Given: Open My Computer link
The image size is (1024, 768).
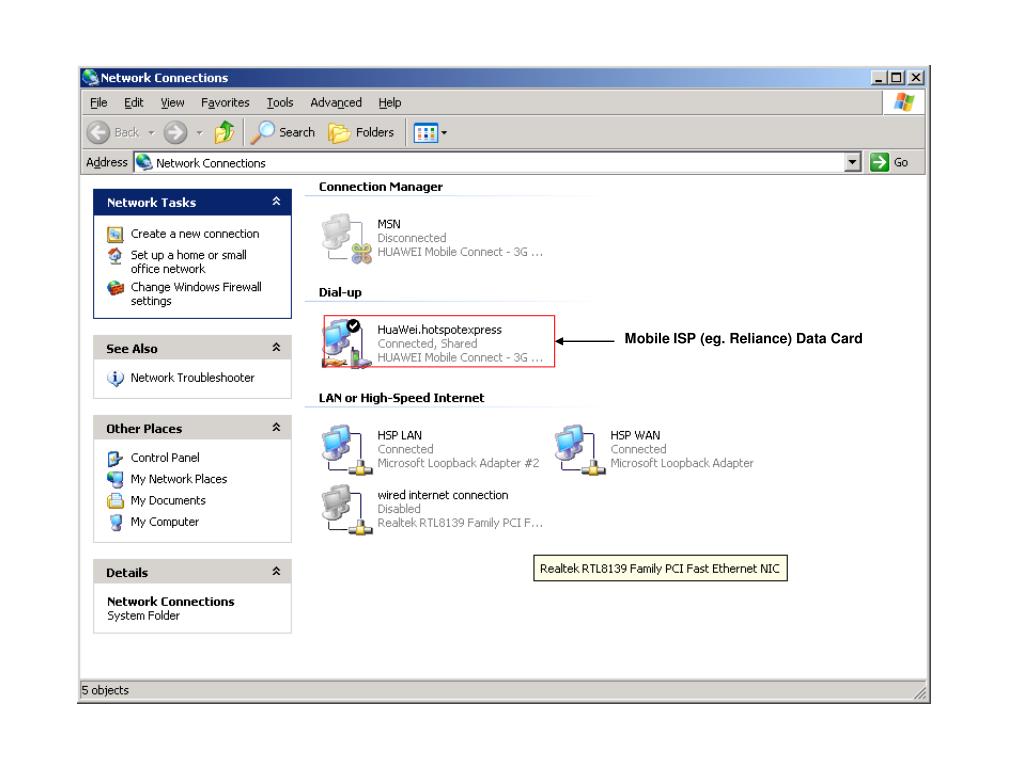Looking at the screenshot, I should click(165, 522).
